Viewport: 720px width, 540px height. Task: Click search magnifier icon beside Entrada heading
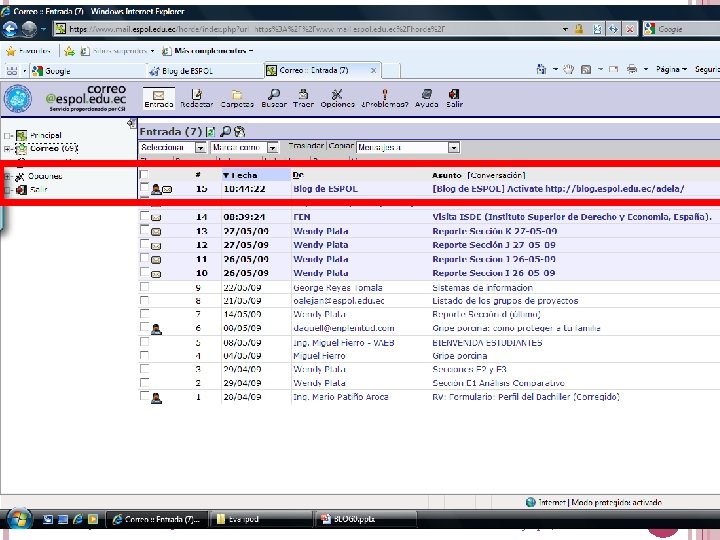pyautogui.click(x=225, y=132)
